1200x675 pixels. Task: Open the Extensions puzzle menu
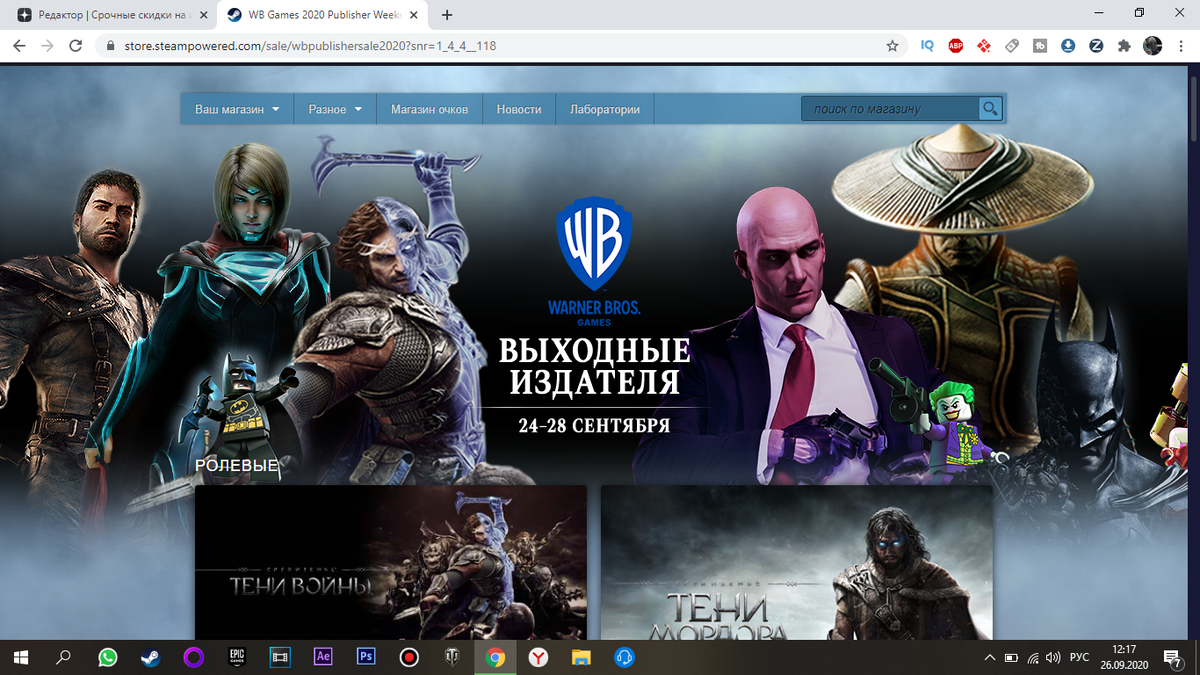click(1124, 46)
